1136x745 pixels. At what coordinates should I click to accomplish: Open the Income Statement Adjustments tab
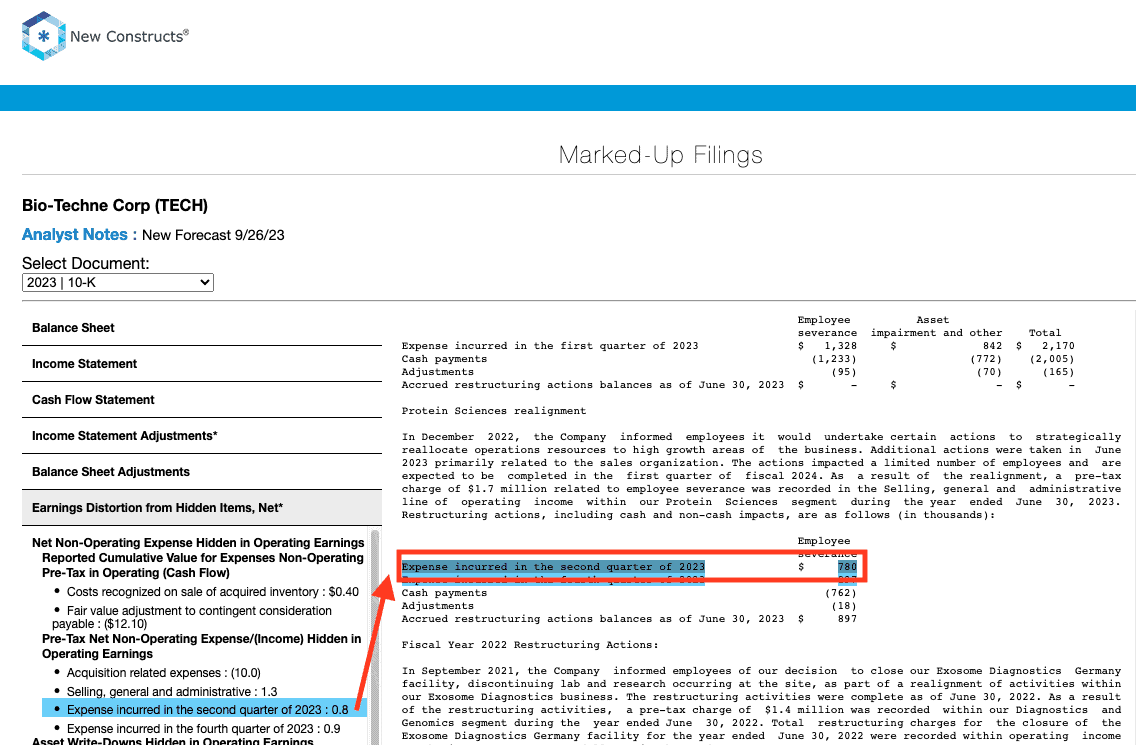(202, 436)
